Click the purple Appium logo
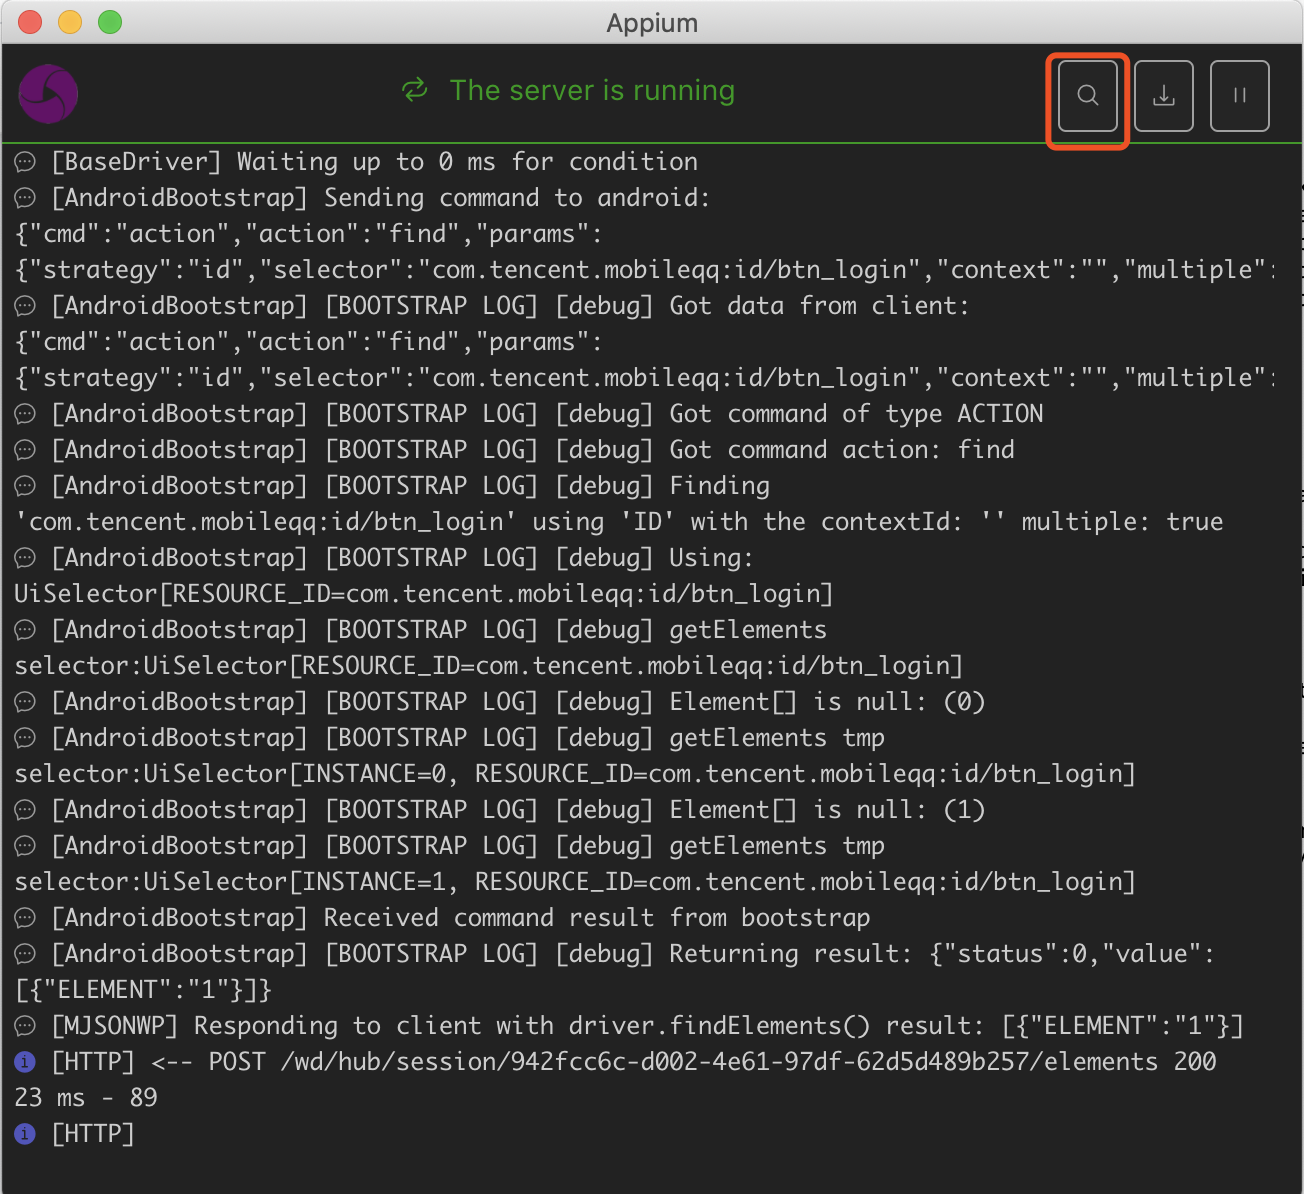Screen dimensions: 1304x1194 [48, 94]
